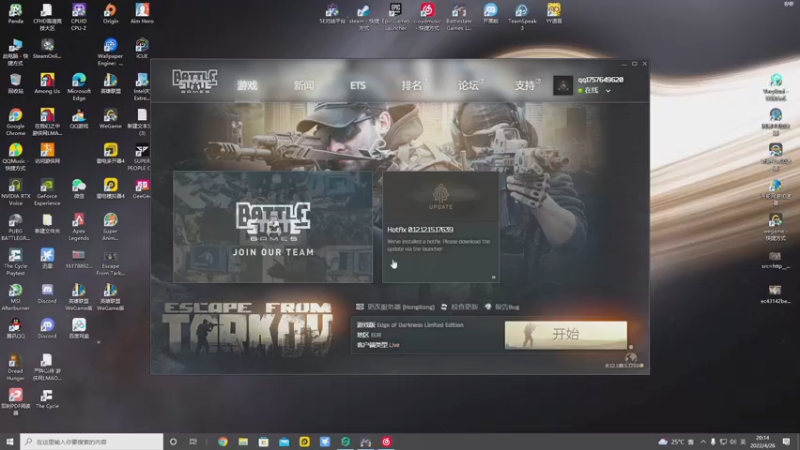Open the Microsoft Edge desktop shortcut
This screenshot has width=800, height=450.
click(79, 87)
